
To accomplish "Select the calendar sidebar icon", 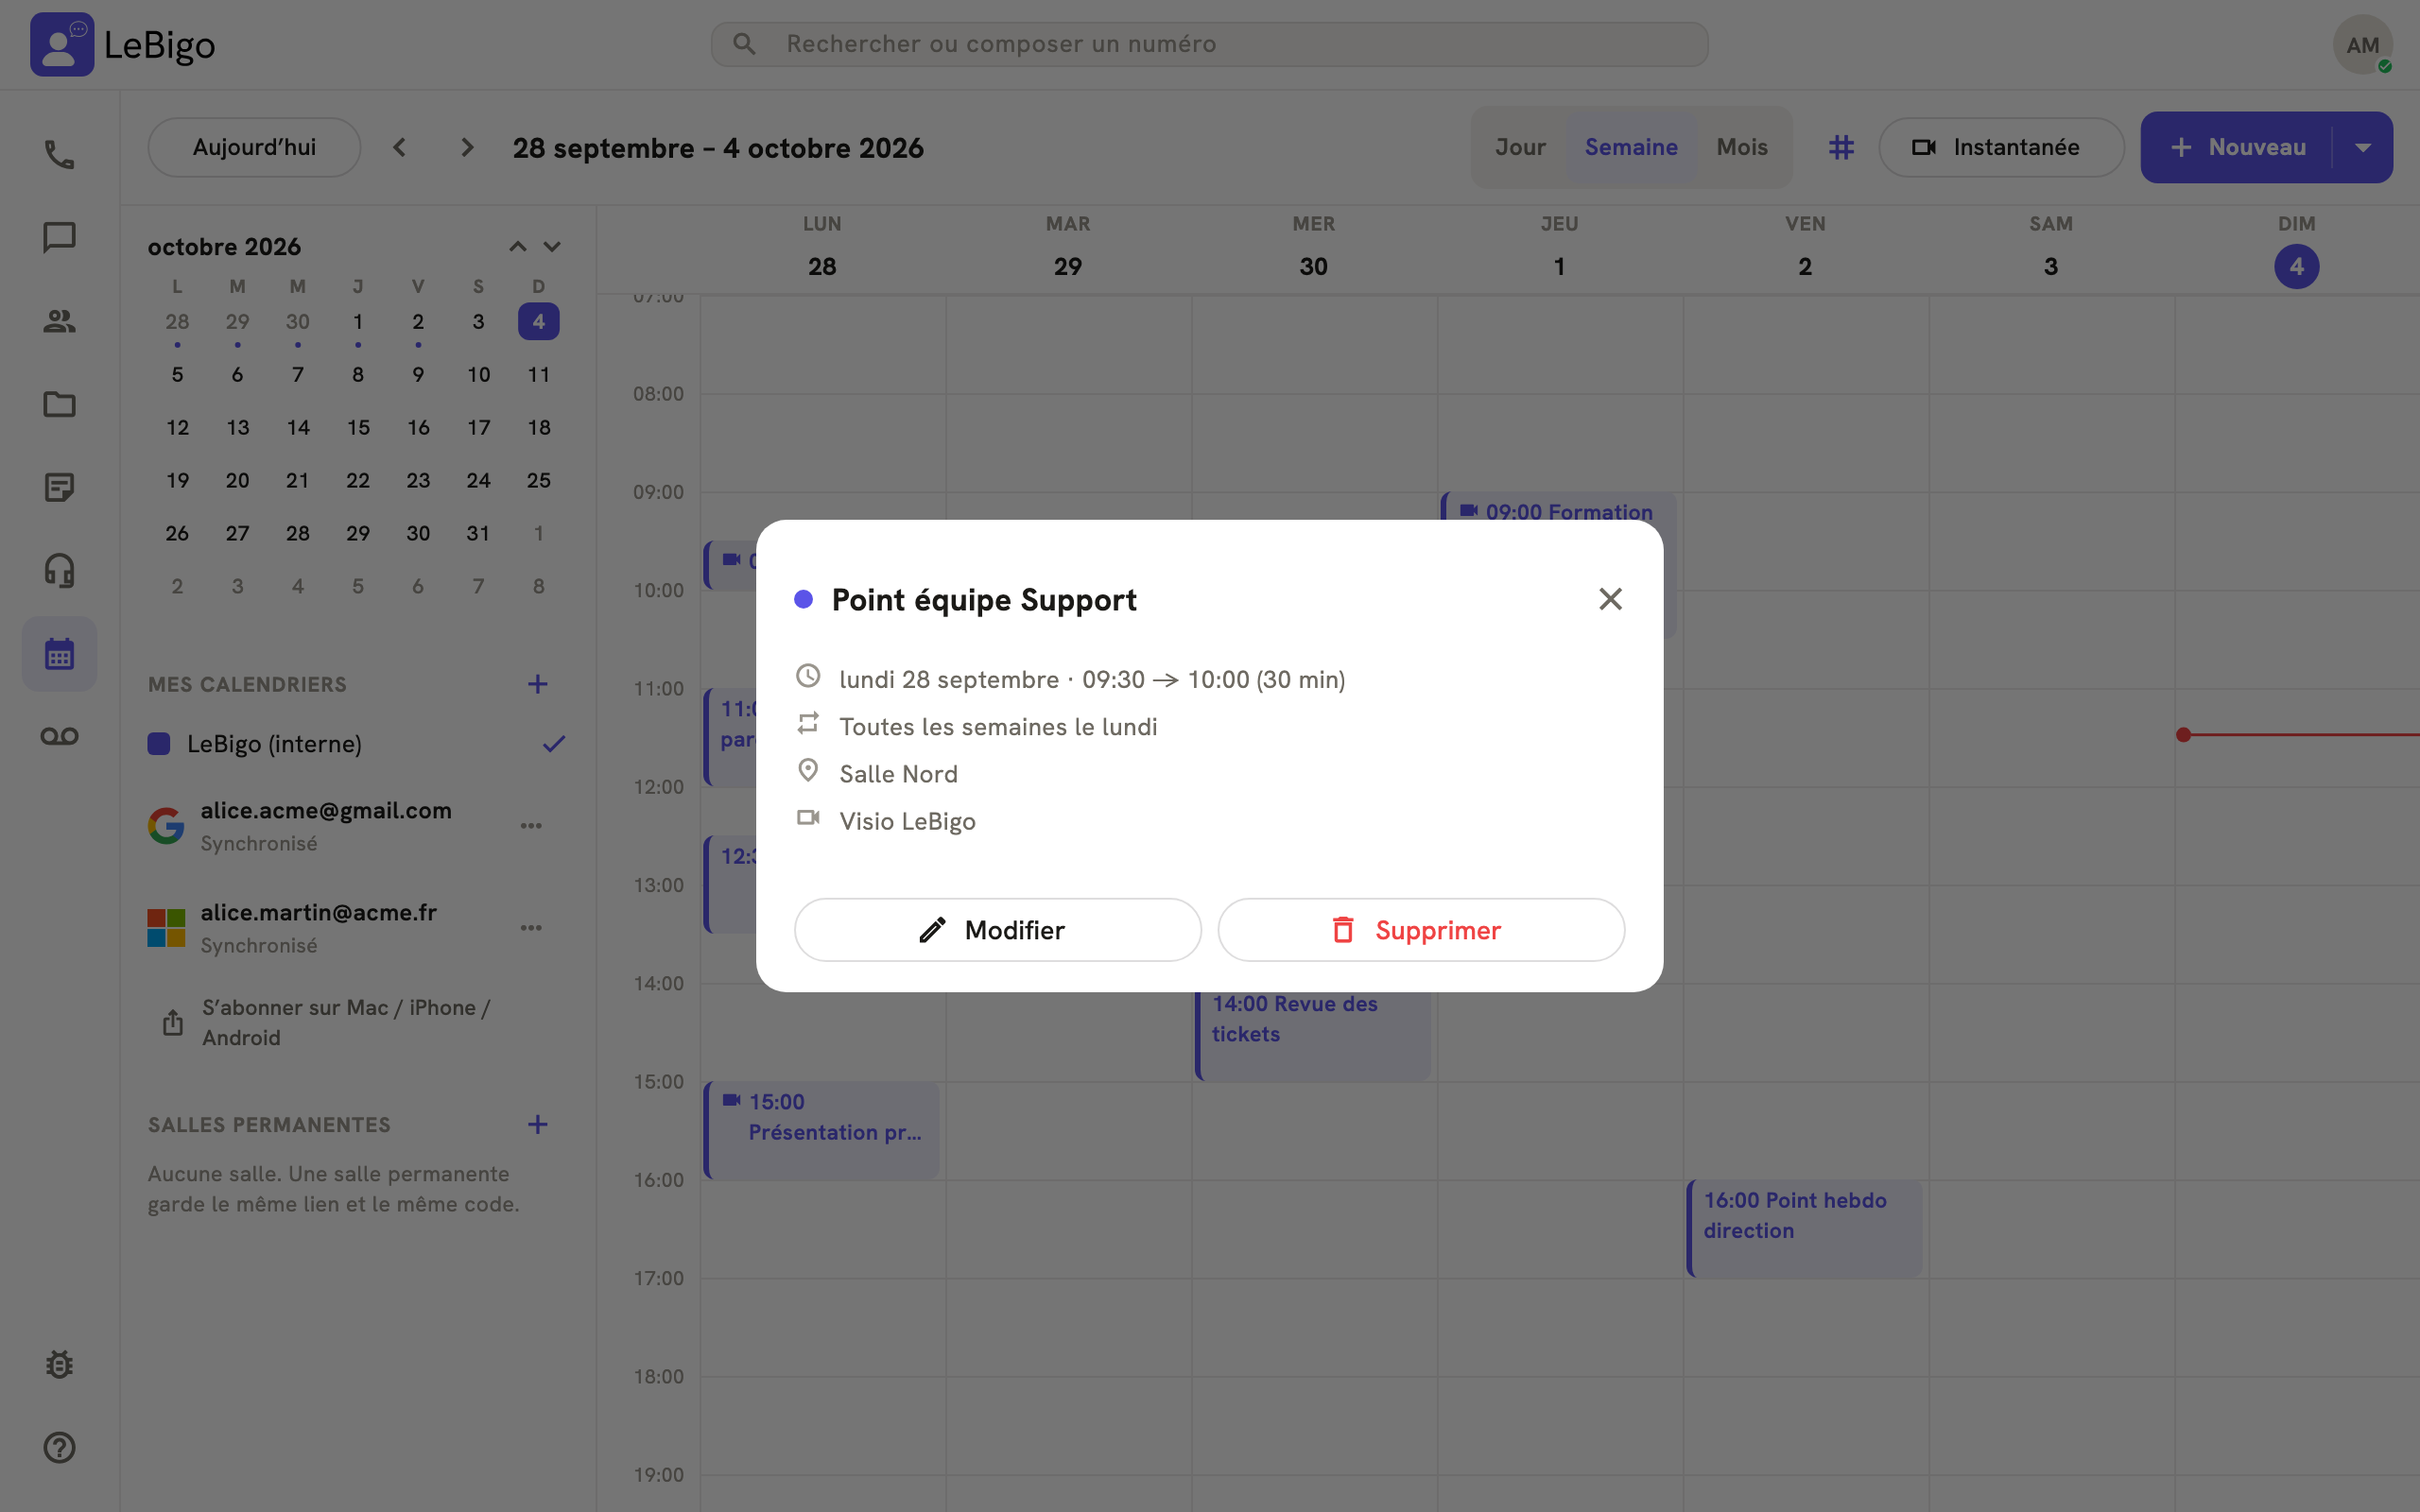I will (59, 654).
